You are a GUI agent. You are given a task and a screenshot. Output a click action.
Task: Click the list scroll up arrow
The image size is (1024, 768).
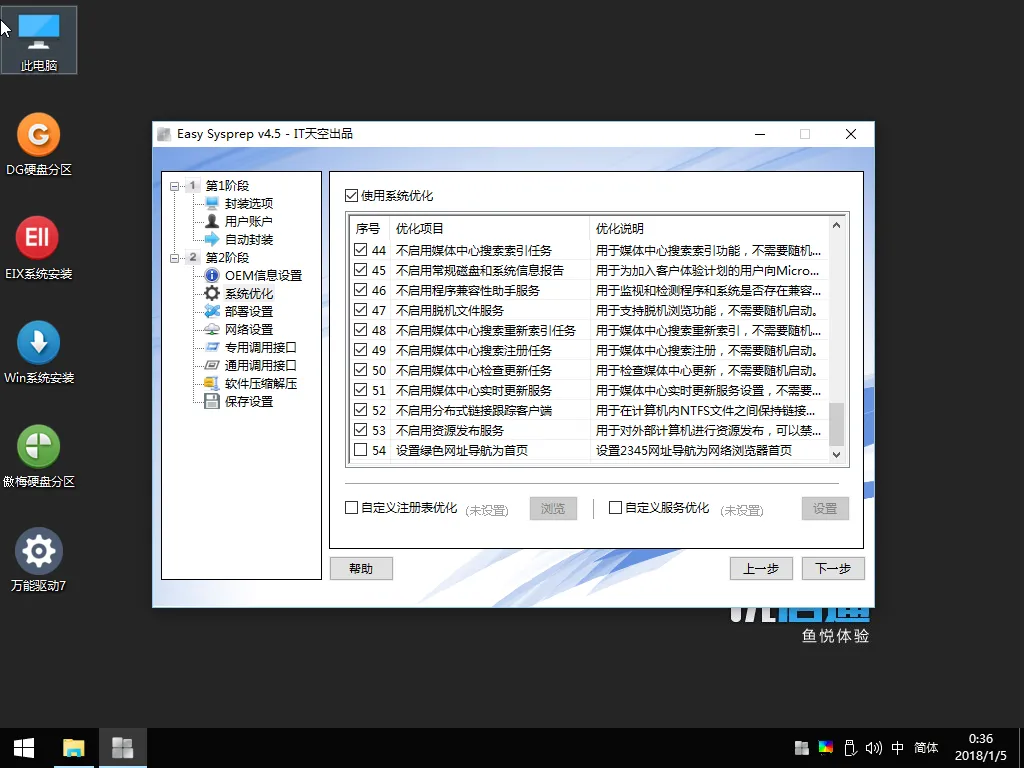[837, 225]
